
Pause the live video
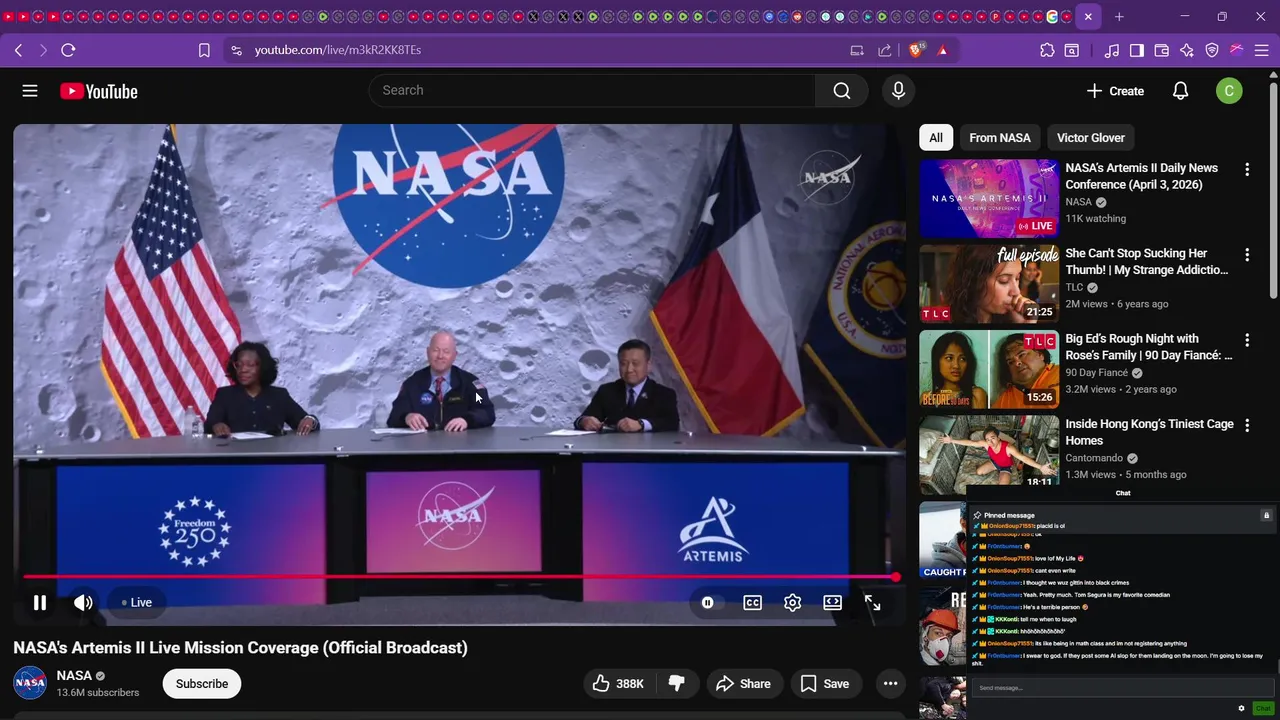pos(40,602)
